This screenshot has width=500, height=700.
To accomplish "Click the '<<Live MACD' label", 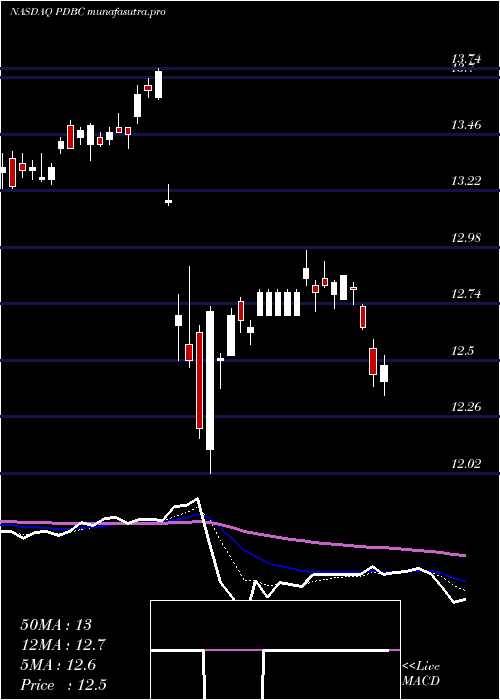I will point(421,674).
